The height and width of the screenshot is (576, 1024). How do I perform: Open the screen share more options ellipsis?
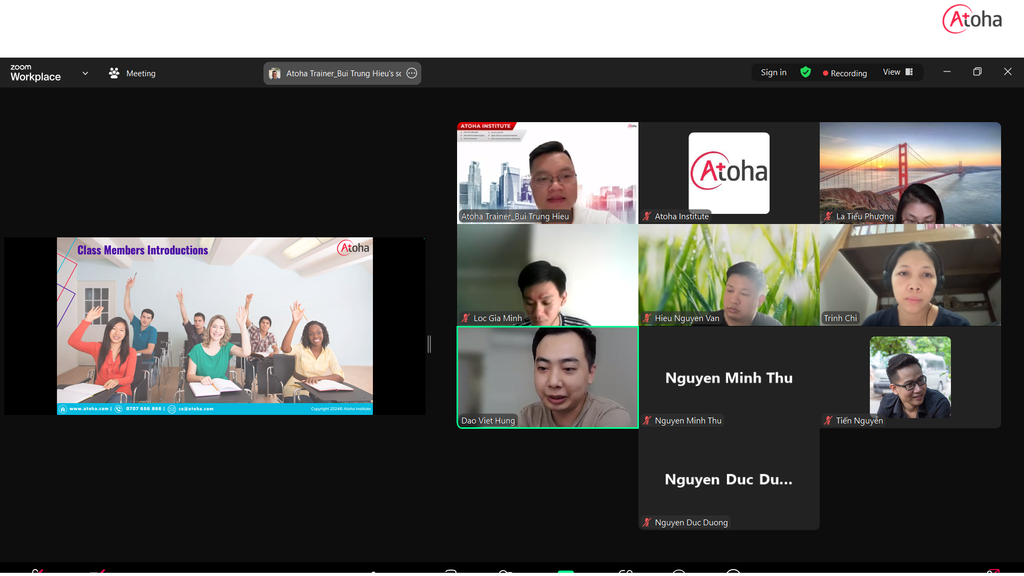[x=411, y=73]
